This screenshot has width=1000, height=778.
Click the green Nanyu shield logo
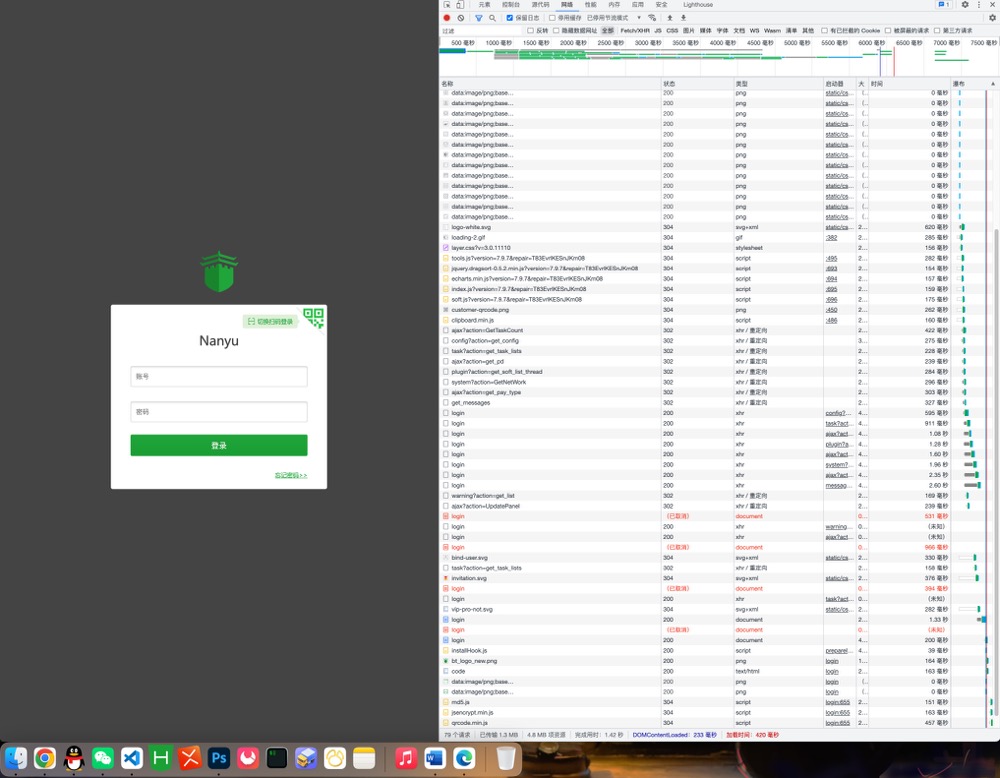click(x=219, y=271)
